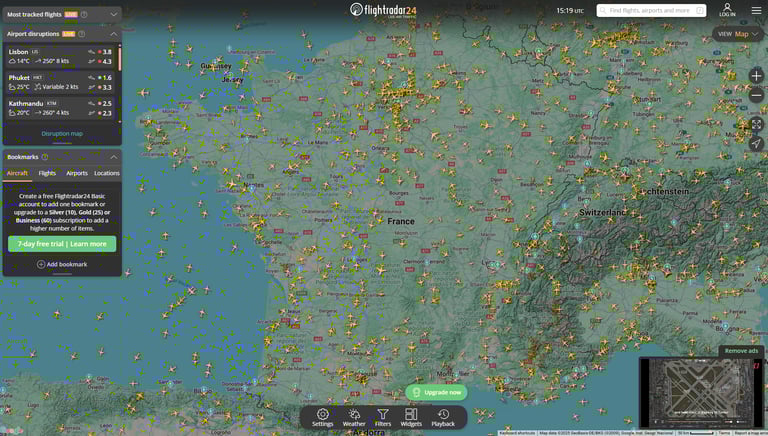Zoom in on the map
The height and width of the screenshot is (436, 768).
(x=756, y=76)
